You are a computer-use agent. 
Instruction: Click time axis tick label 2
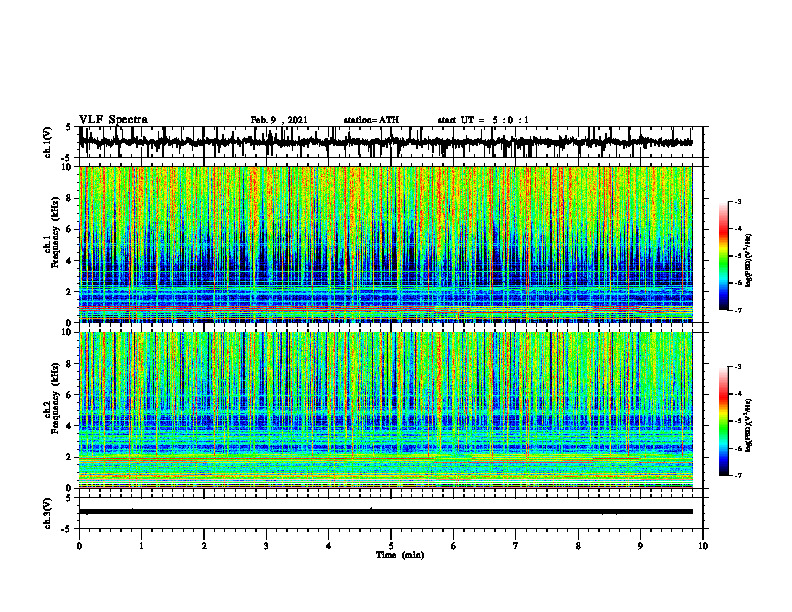pos(204,546)
